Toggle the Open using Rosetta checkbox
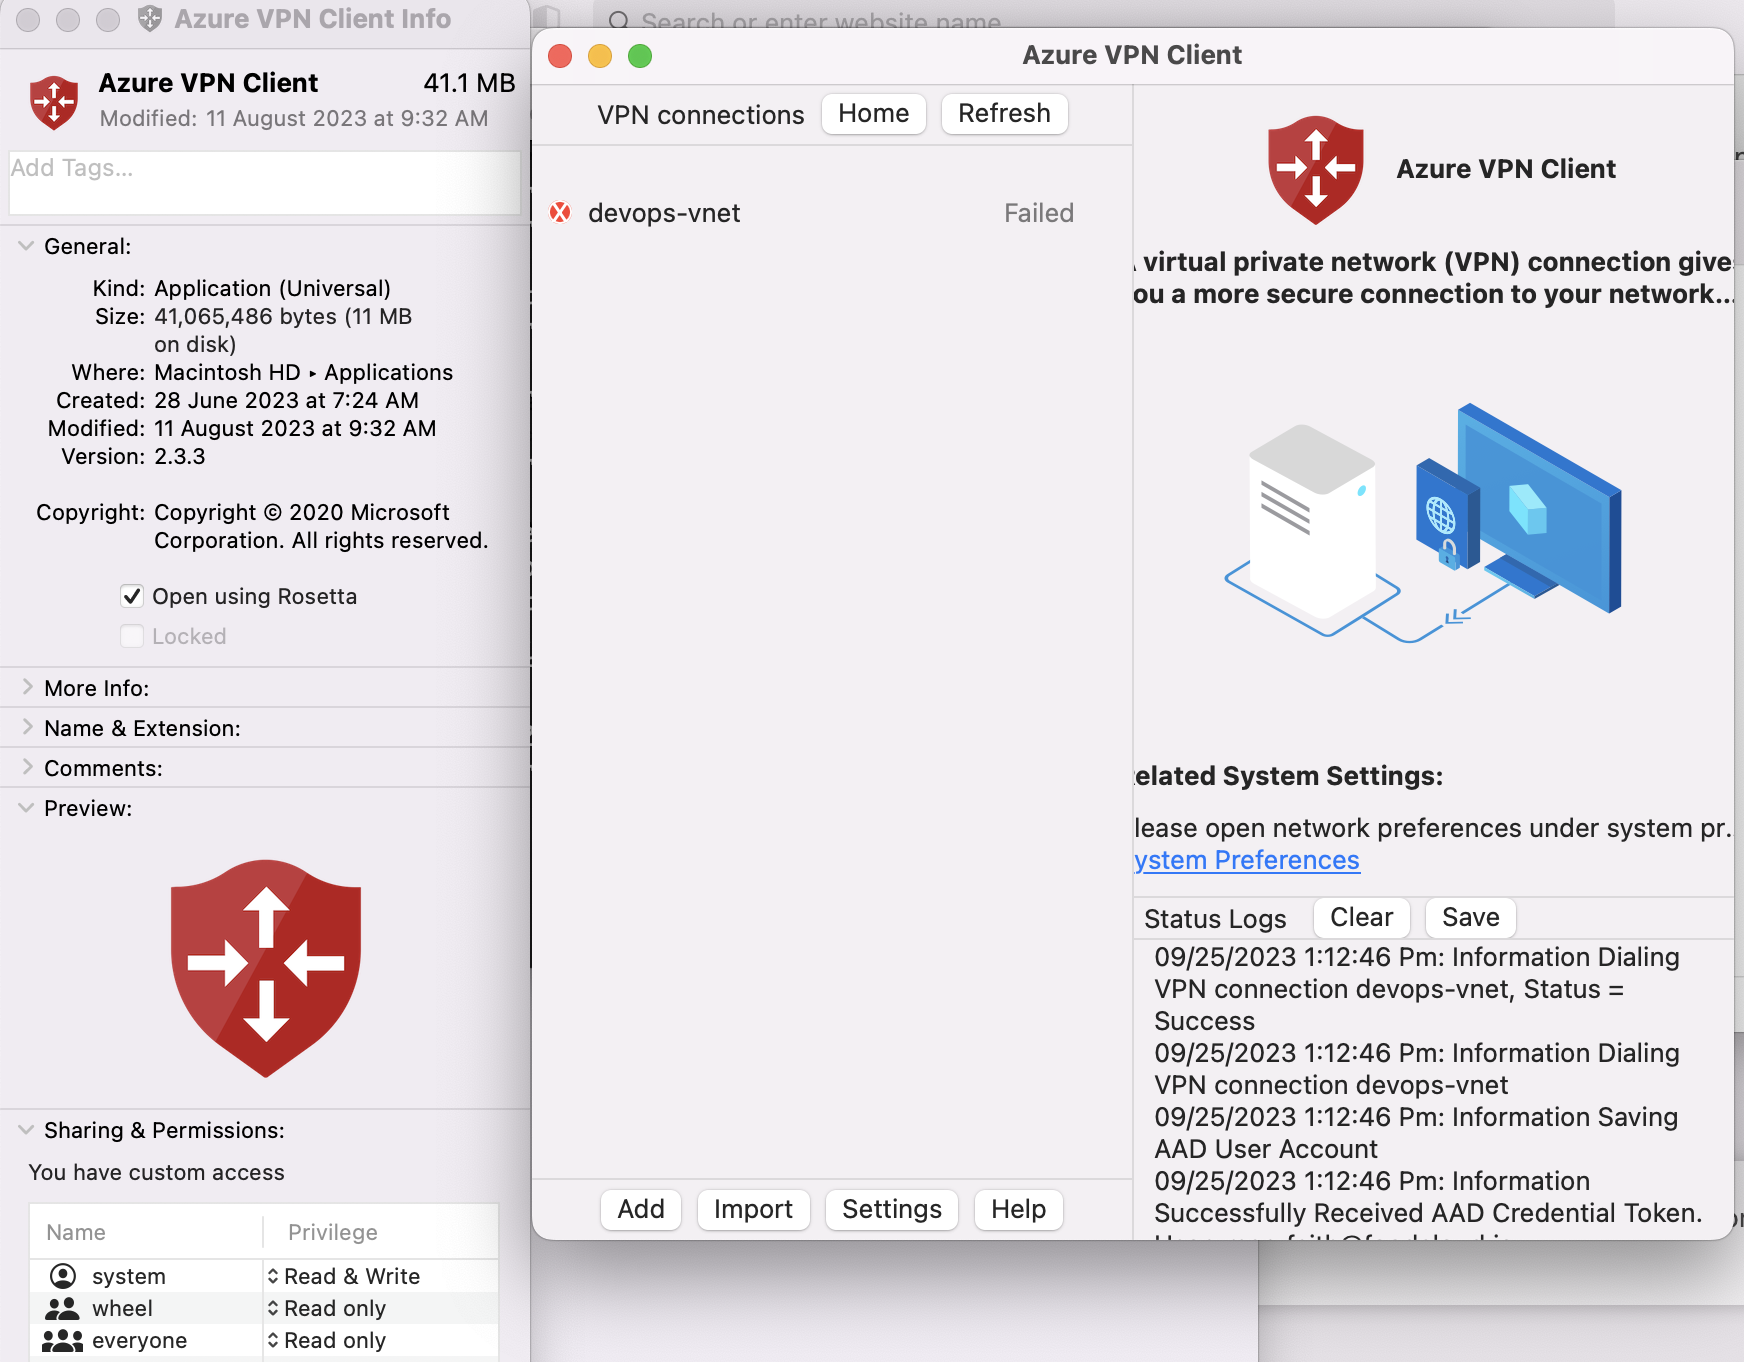Screen dimensions: 1744x1362 (x=132, y=596)
